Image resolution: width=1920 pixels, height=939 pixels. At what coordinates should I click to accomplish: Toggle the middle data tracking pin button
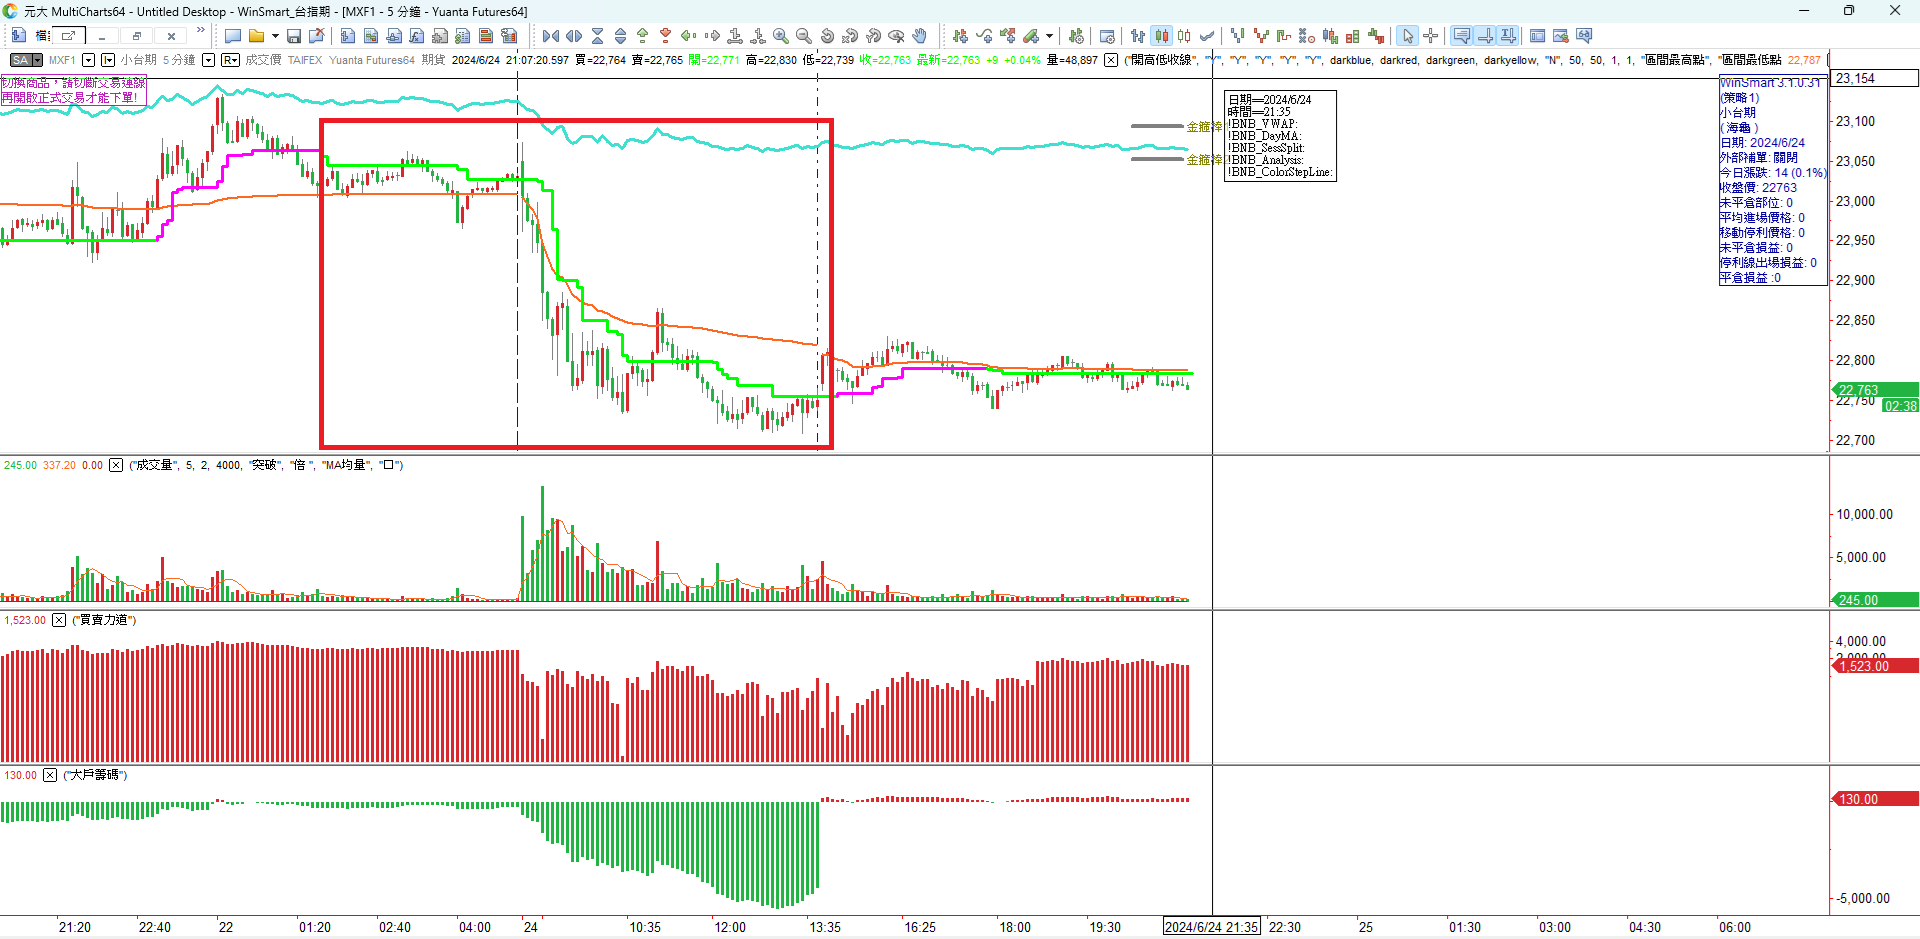point(1485,36)
